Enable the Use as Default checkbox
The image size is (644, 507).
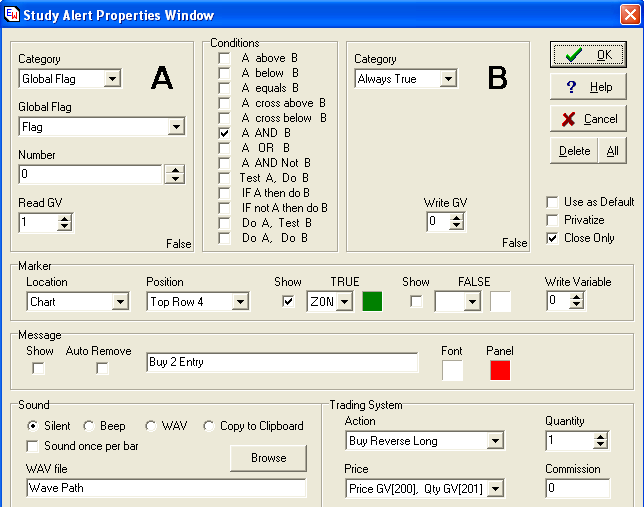(x=552, y=202)
